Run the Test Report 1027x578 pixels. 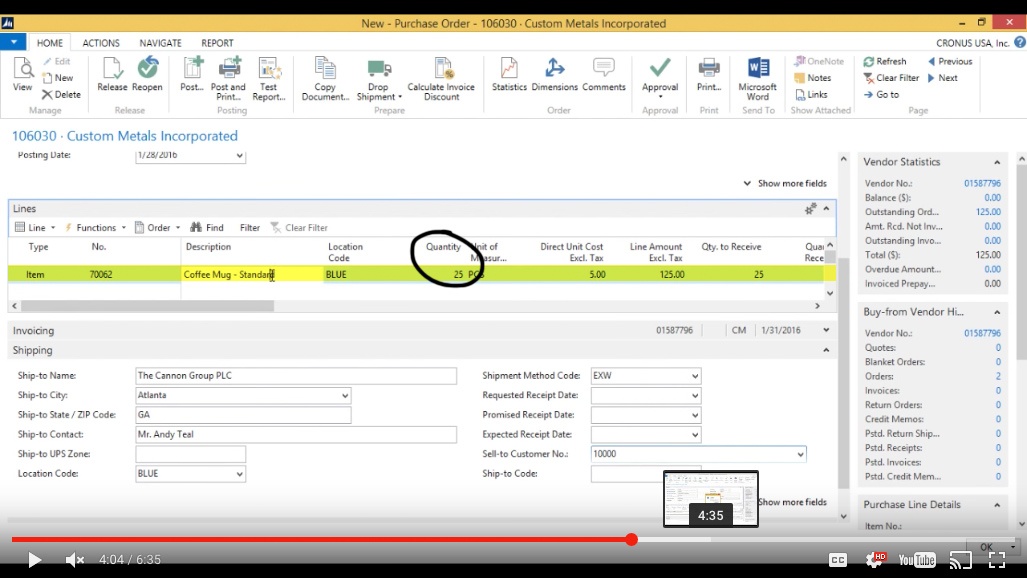pos(269,79)
